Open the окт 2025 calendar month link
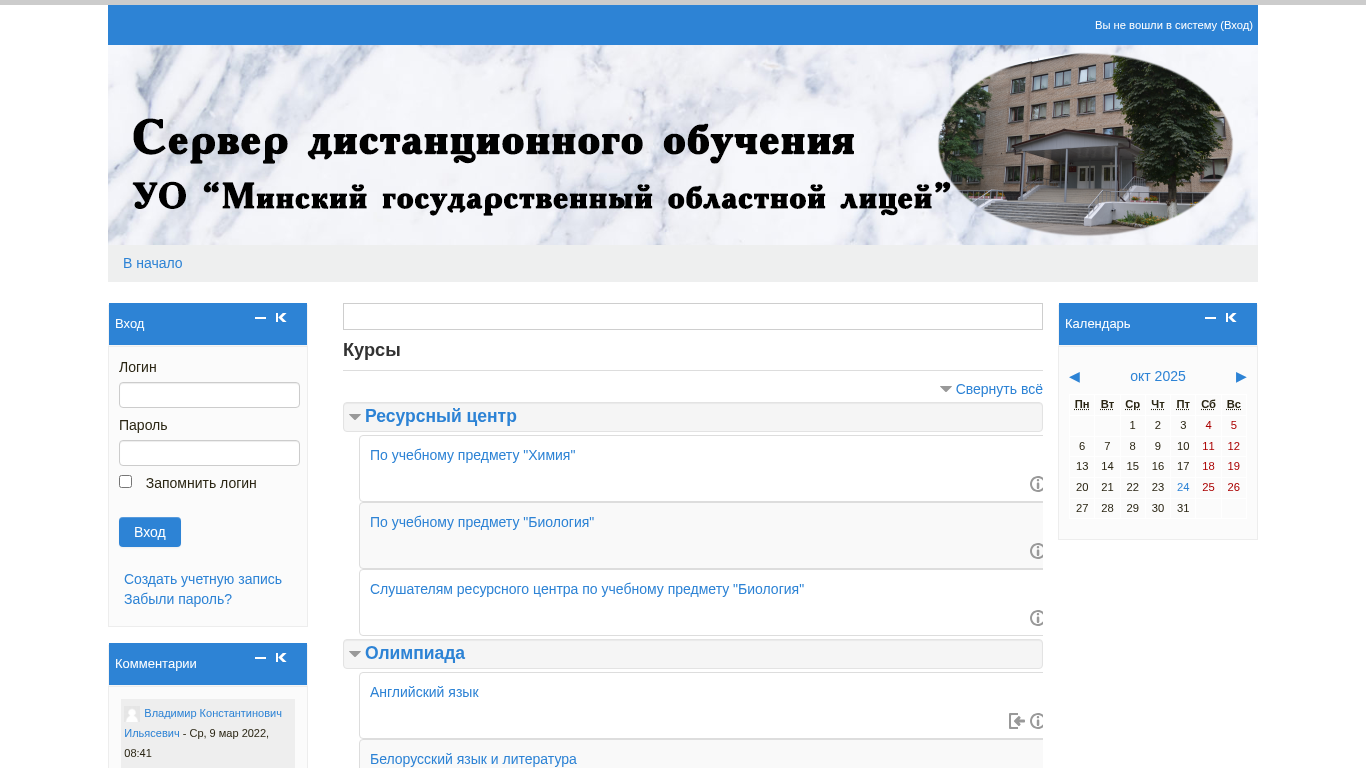This screenshot has width=1366, height=768. coord(1158,376)
